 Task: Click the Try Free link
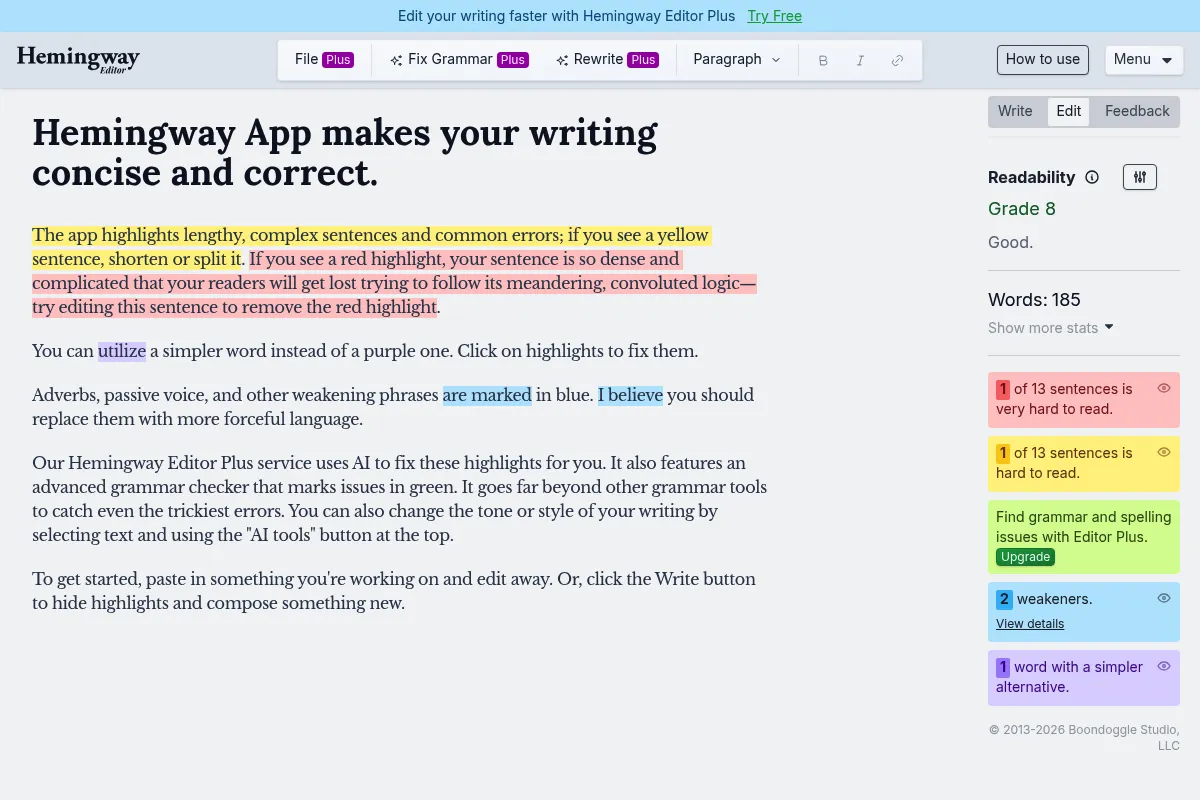[775, 16]
